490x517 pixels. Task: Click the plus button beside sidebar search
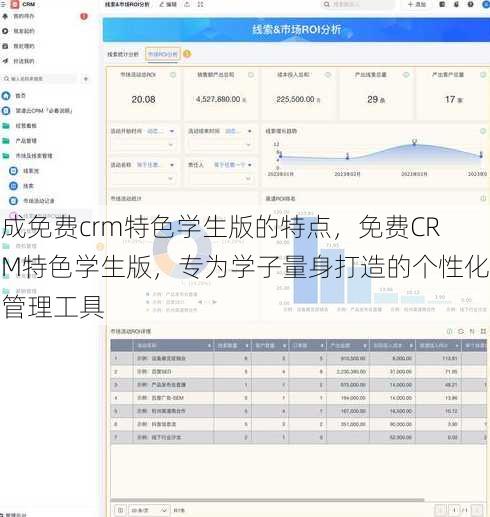(86, 79)
